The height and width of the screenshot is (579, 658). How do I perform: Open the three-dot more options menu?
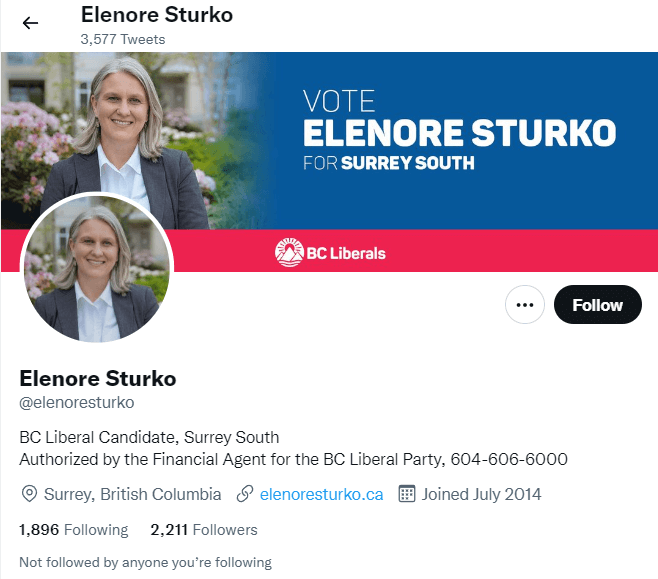tap(525, 305)
